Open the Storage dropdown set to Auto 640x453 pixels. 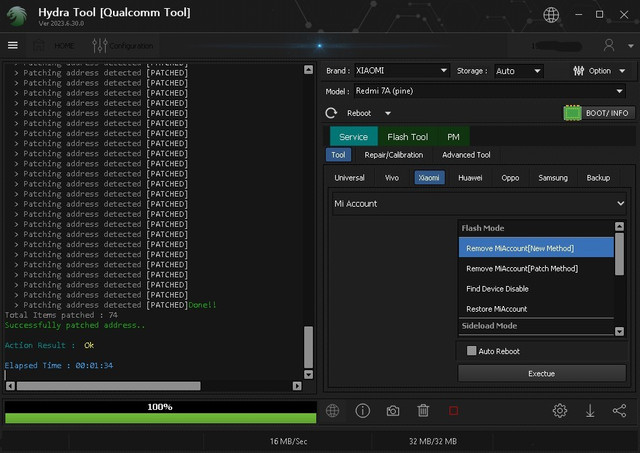point(518,71)
